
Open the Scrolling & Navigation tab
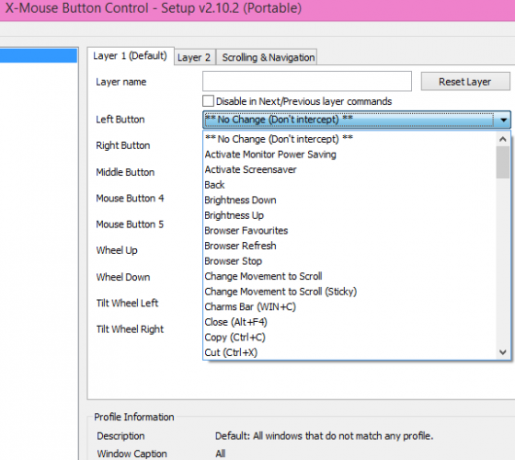(267, 57)
